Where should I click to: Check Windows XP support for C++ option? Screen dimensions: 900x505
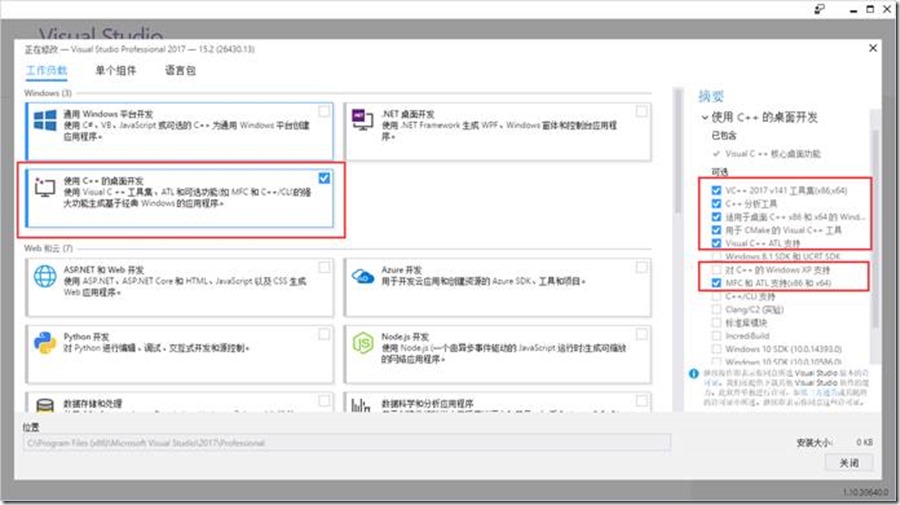[x=716, y=270]
